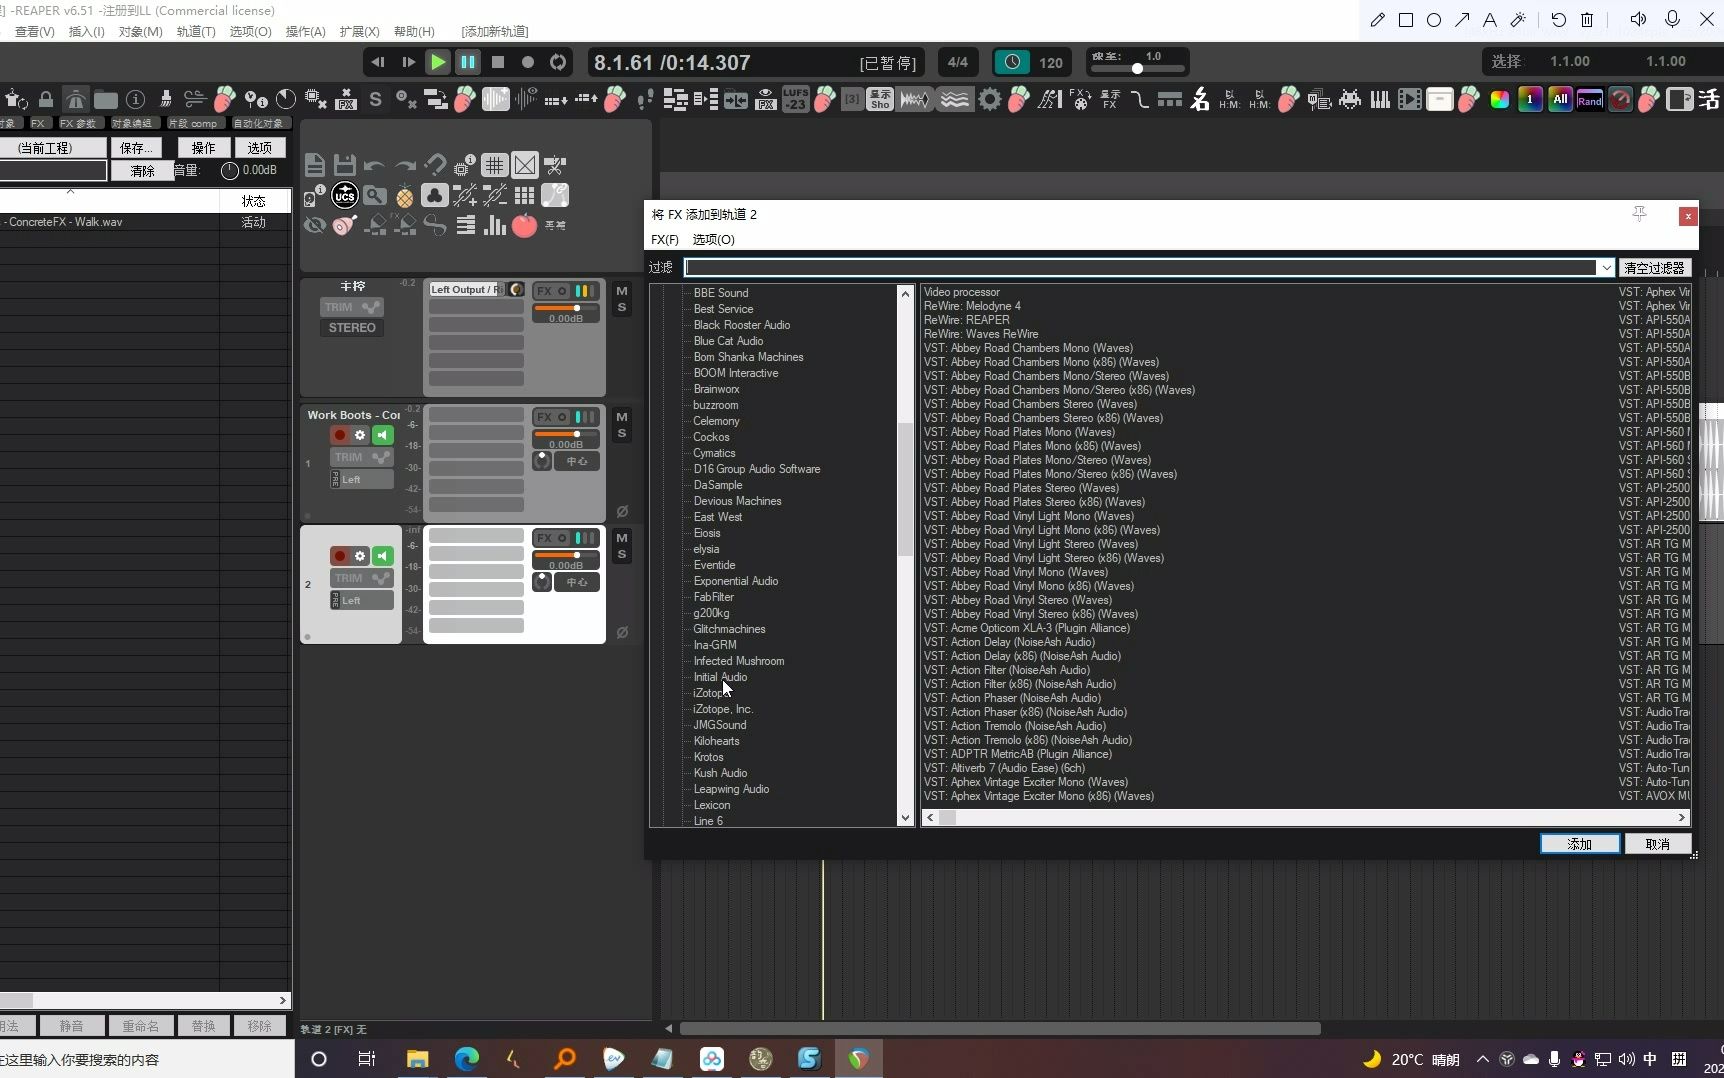Click the redo arrow icon
Viewport: 1724px width, 1078px height.
(405, 165)
